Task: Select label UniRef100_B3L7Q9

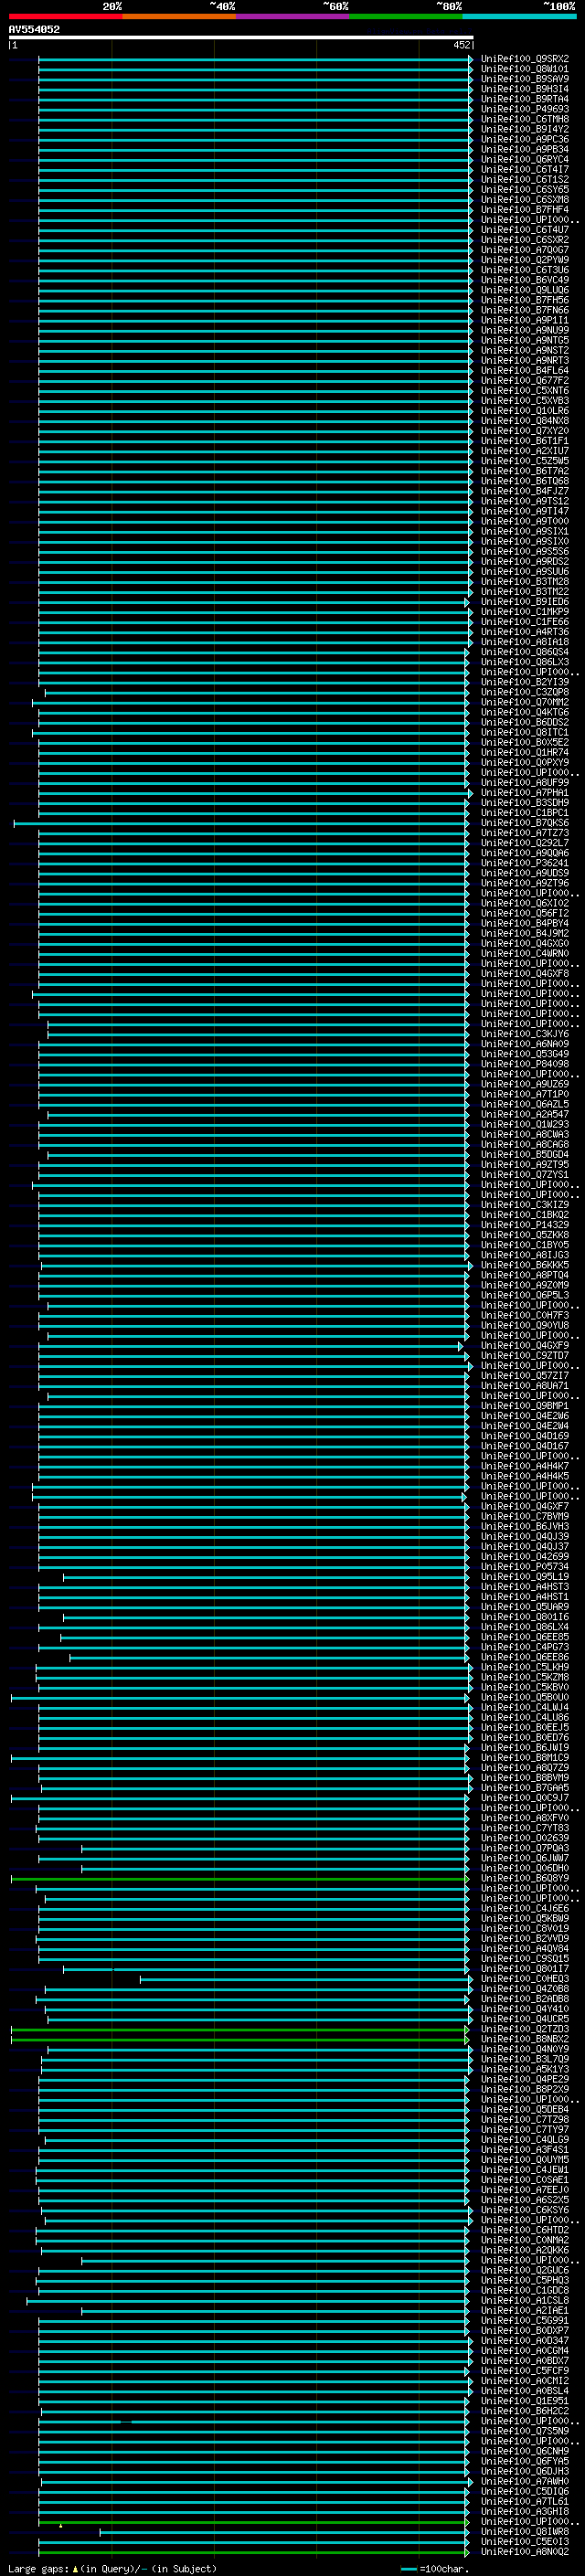Action: pos(525,2059)
